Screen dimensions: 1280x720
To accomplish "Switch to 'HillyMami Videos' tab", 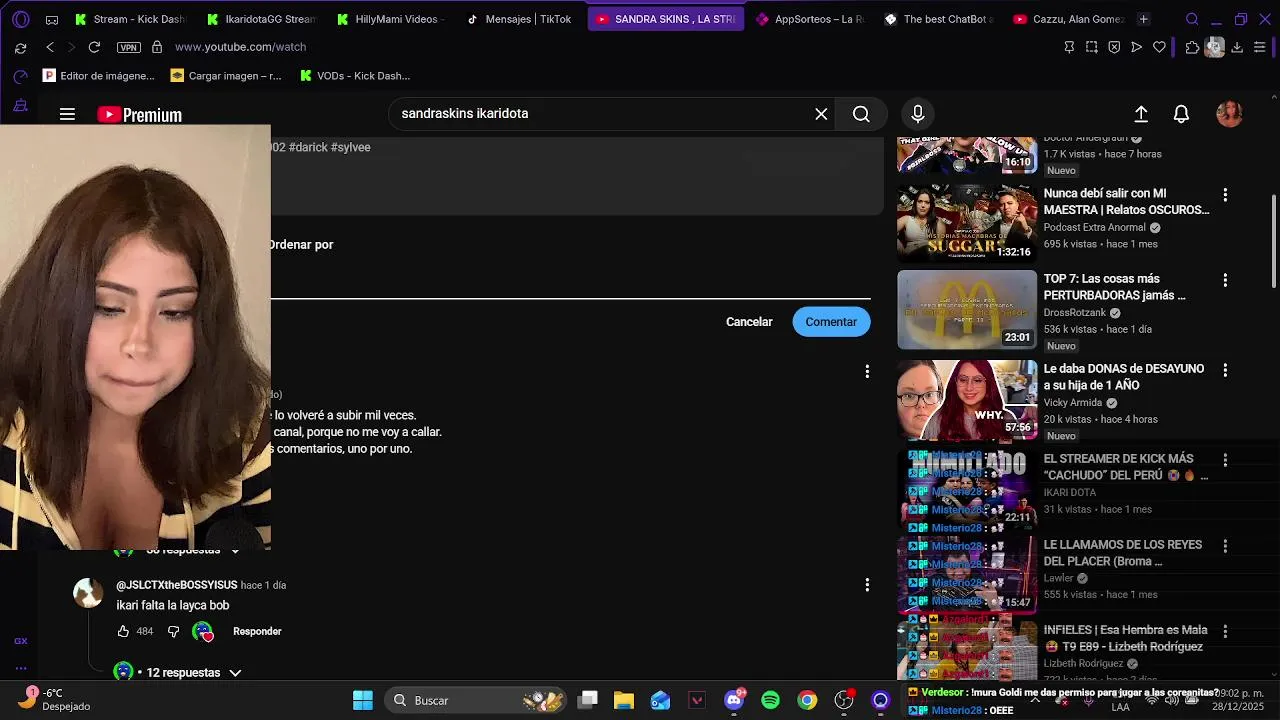I will coord(392,19).
